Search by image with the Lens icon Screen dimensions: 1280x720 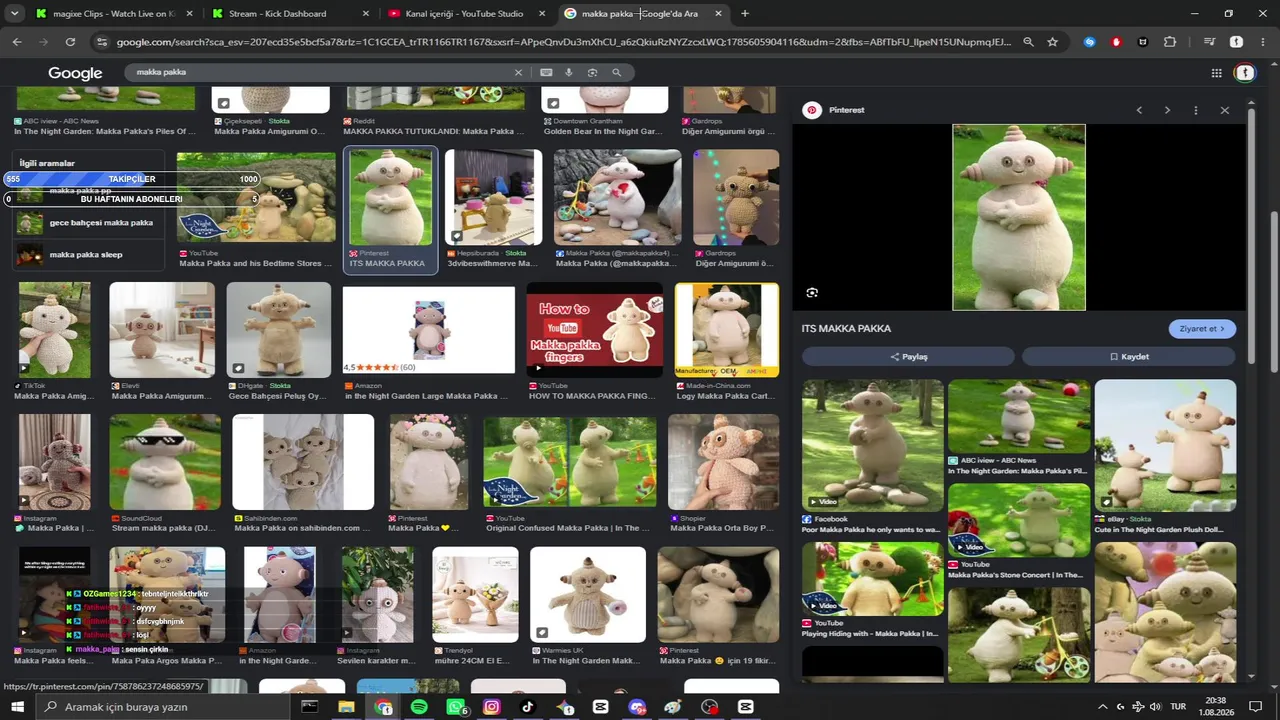click(593, 73)
